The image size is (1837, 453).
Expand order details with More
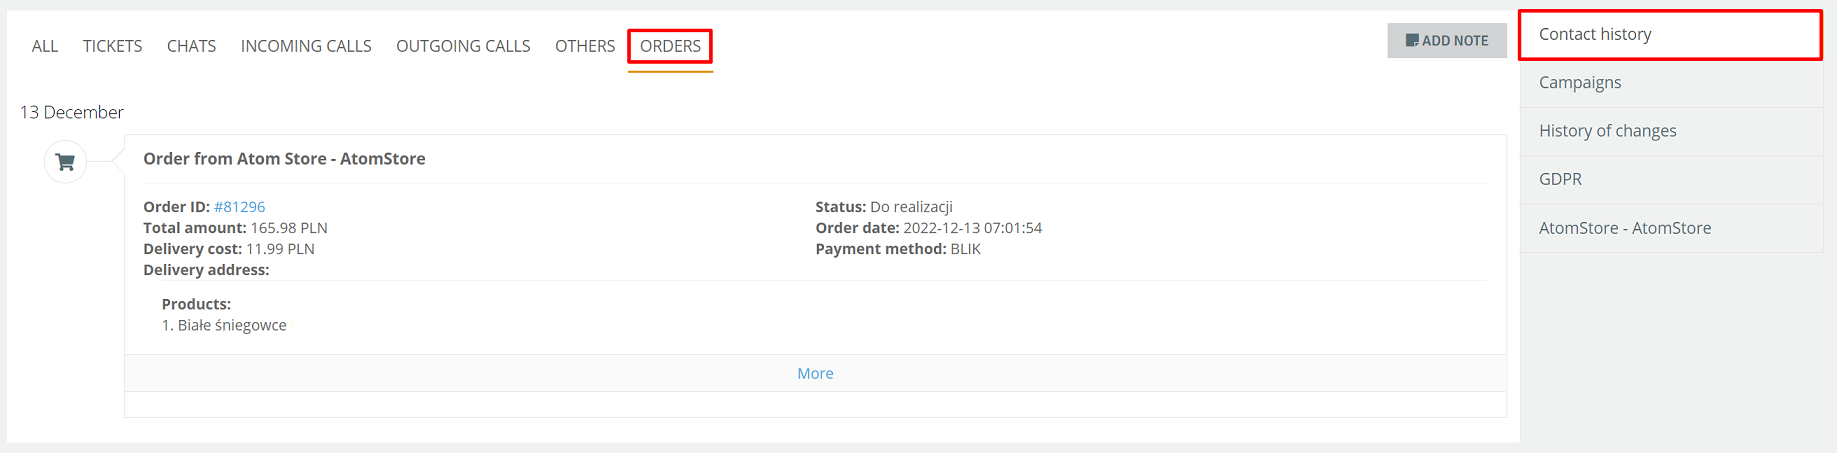(x=815, y=373)
